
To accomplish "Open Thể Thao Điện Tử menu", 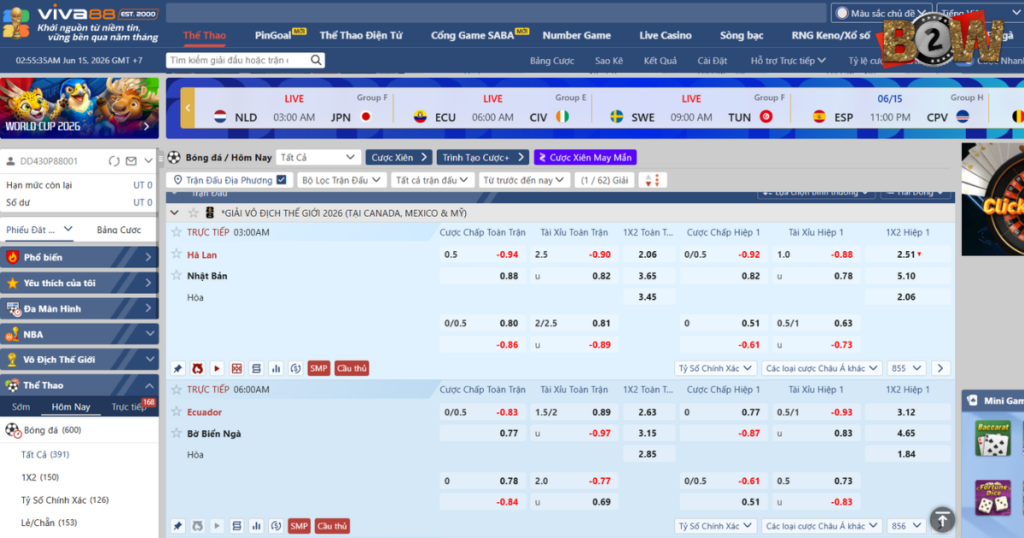I will click(x=360, y=35).
